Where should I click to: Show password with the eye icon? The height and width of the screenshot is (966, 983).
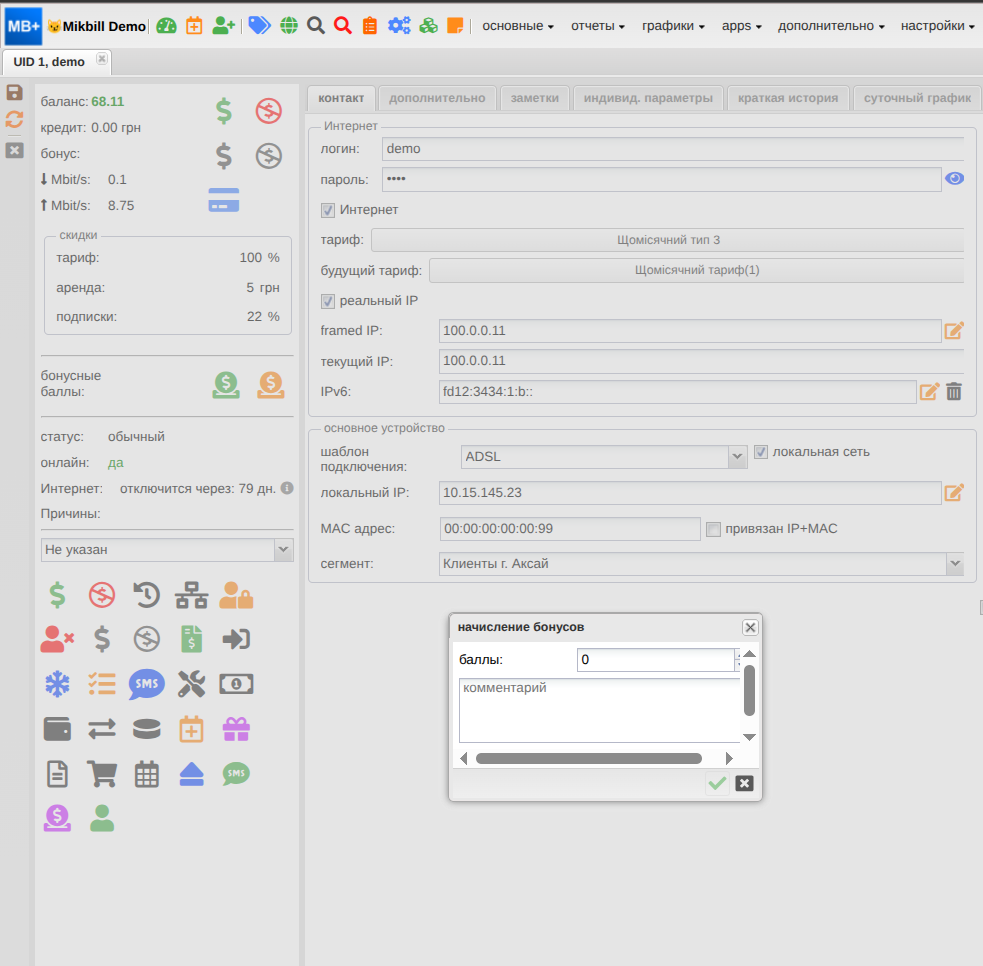click(x=954, y=179)
